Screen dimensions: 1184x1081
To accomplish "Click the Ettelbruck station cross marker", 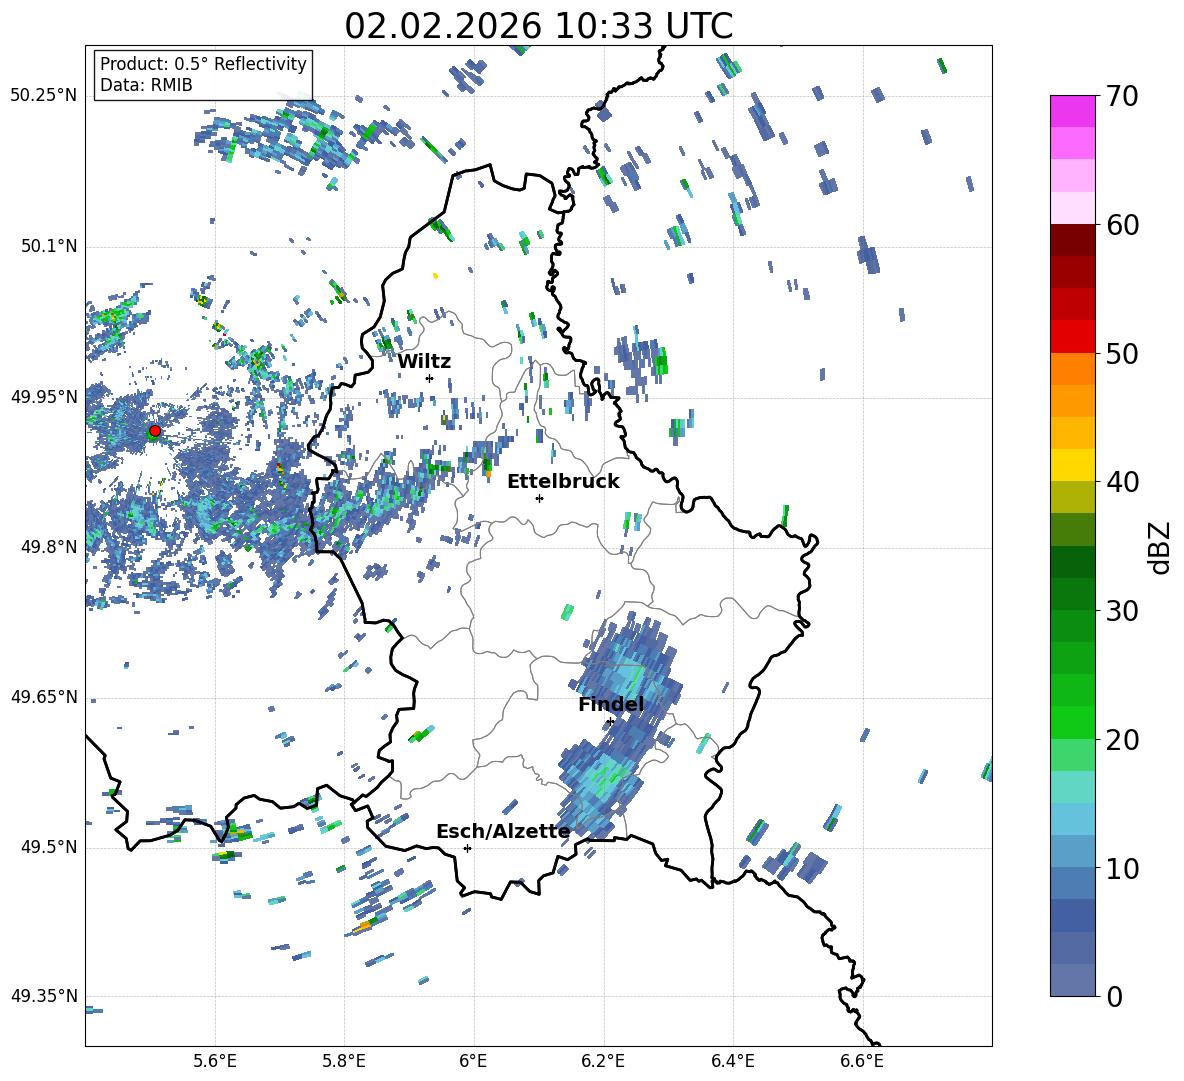I will [539, 498].
